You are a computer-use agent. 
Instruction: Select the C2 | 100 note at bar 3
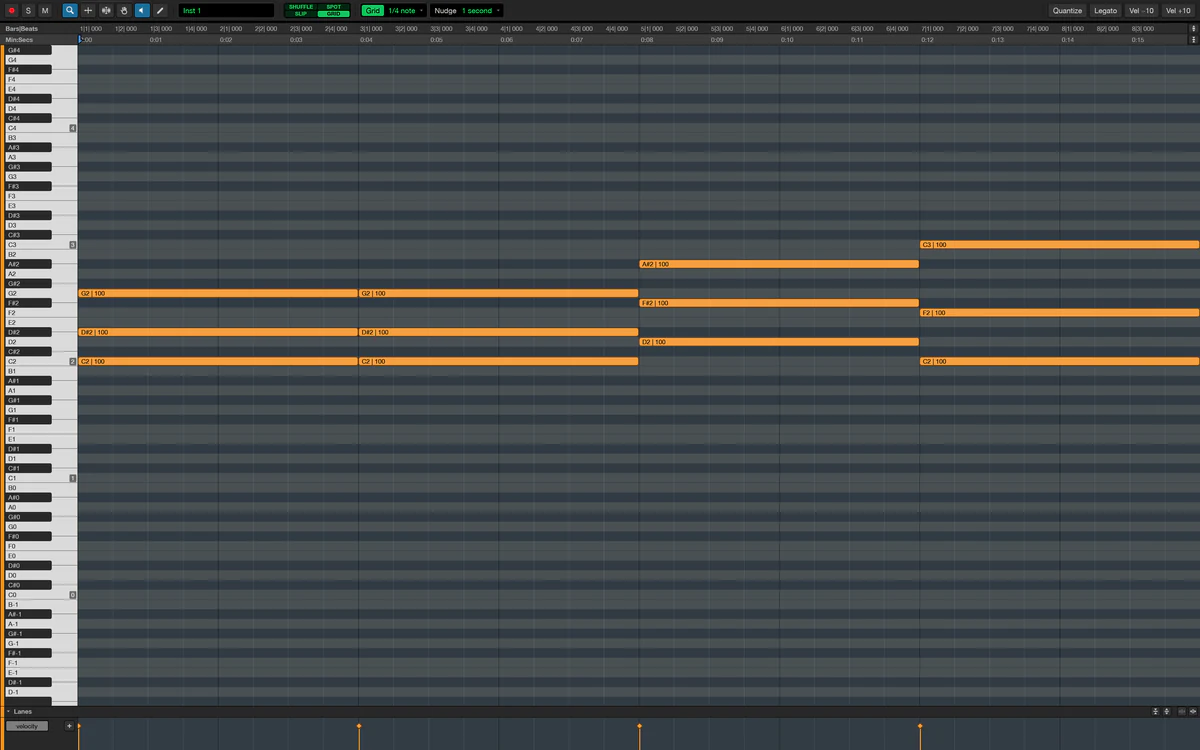(498, 361)
